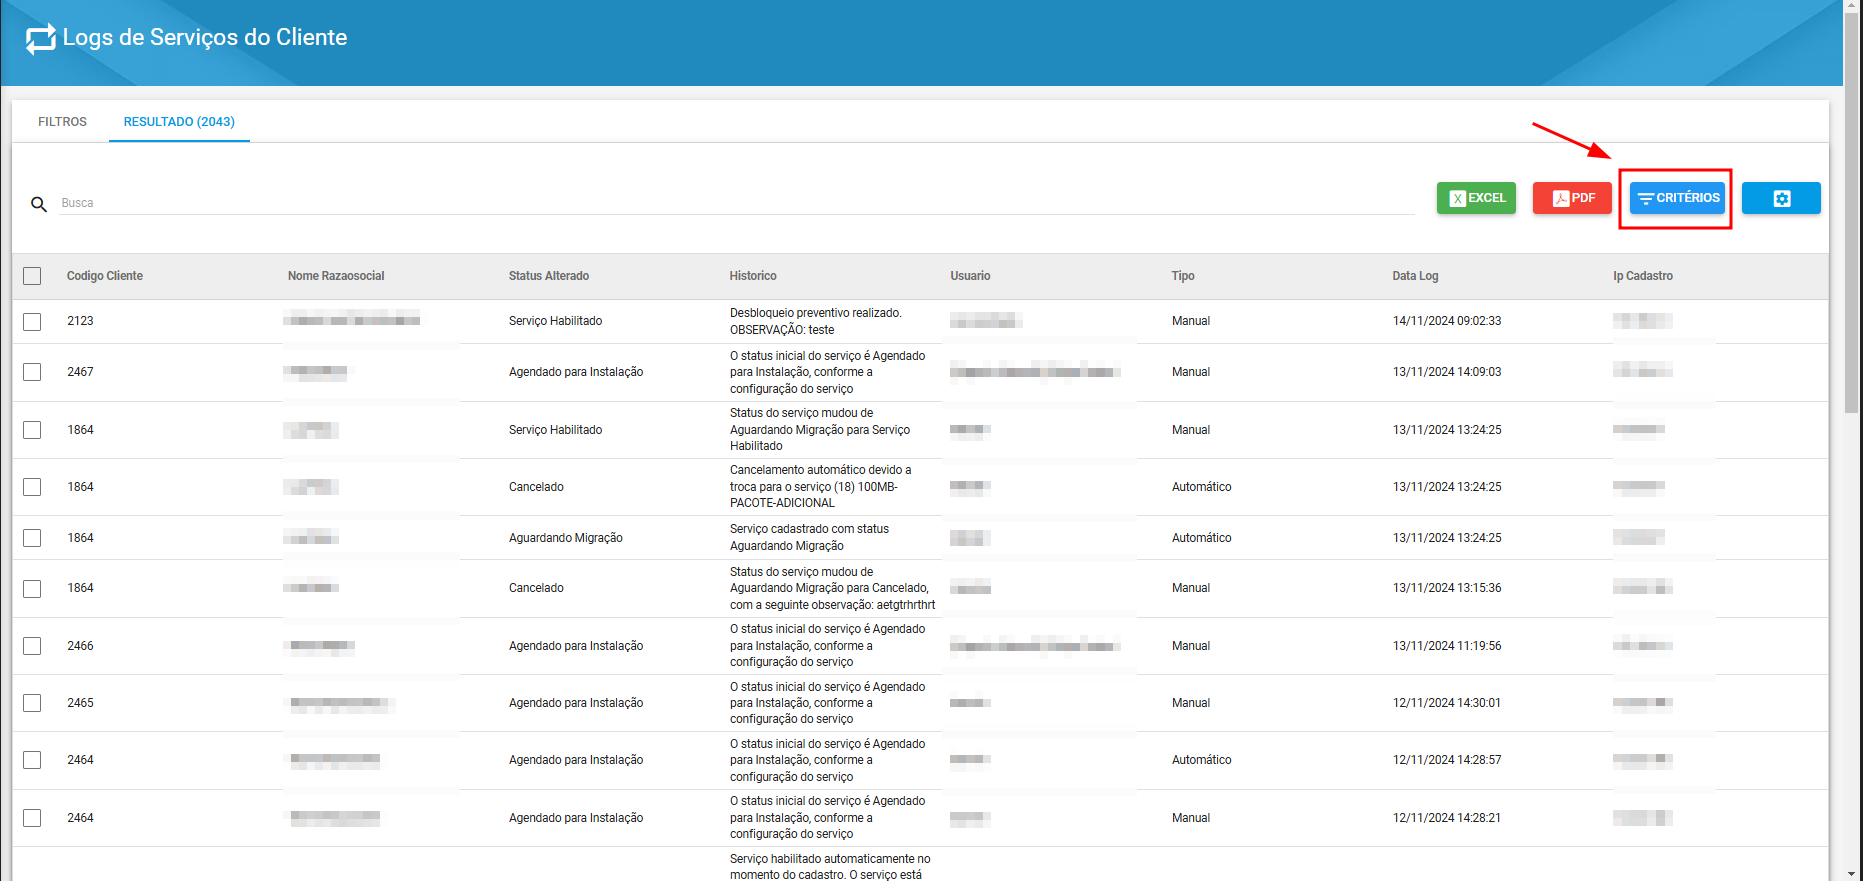This screenshot has width=1863, height=881.
Task: Sort by Nome Razaosocial column header
Action: click(x=336, y=276)
